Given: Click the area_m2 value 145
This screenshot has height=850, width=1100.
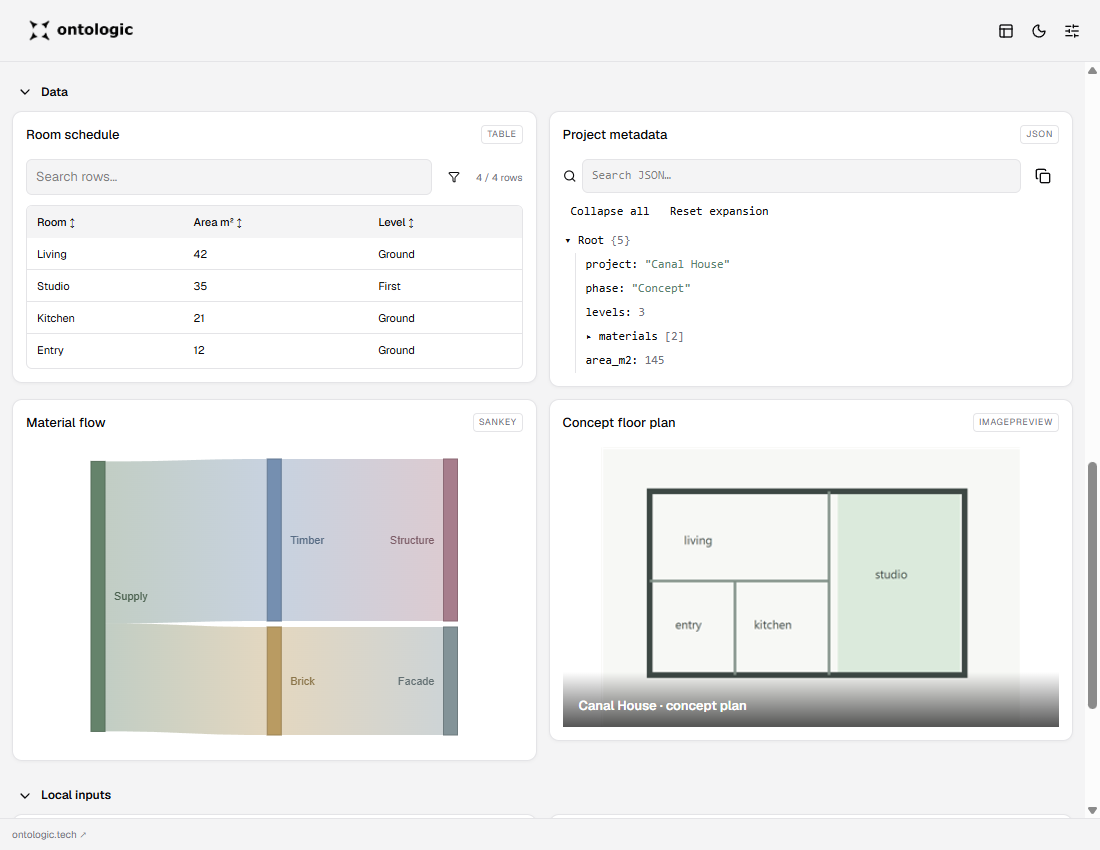Looking at the screenshot, I should [x=654, y=360].
